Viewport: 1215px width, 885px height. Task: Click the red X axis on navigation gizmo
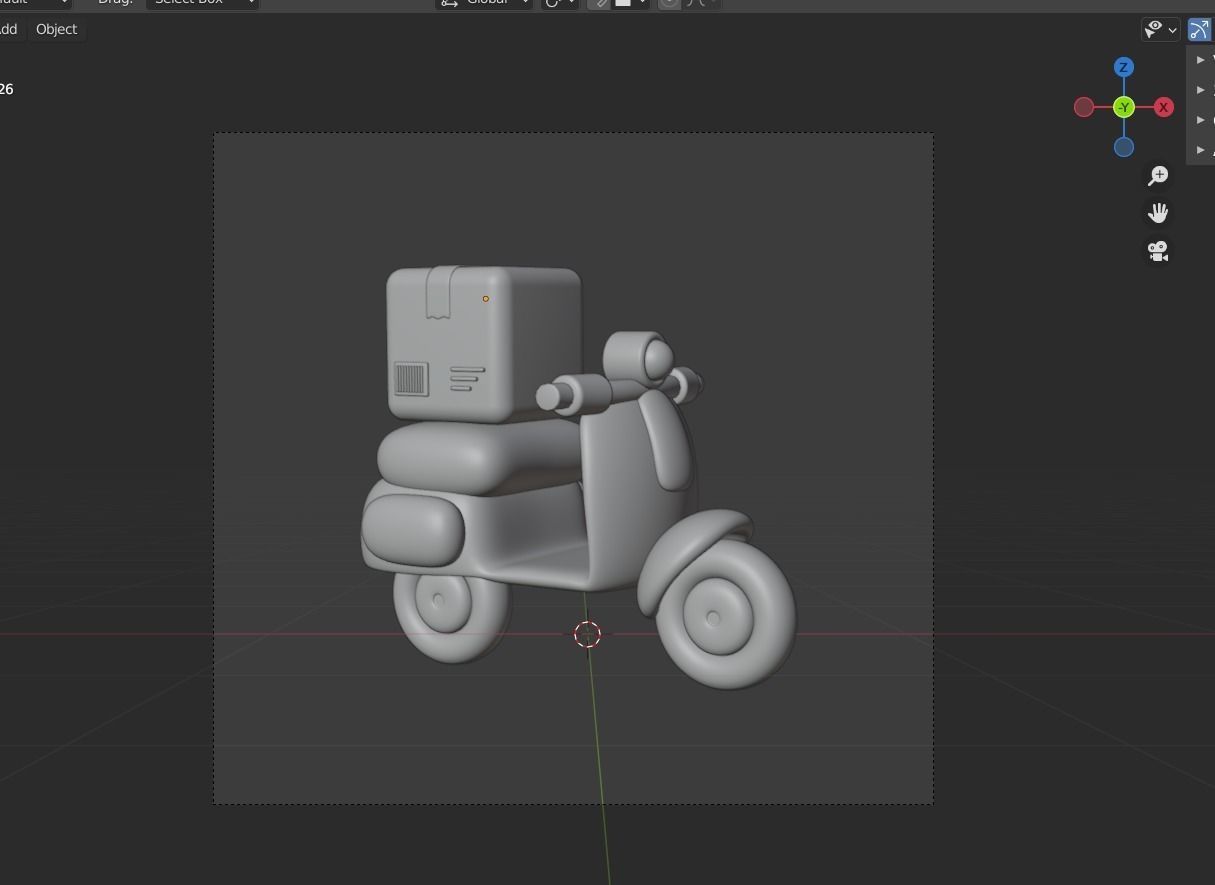(1164, 107)
